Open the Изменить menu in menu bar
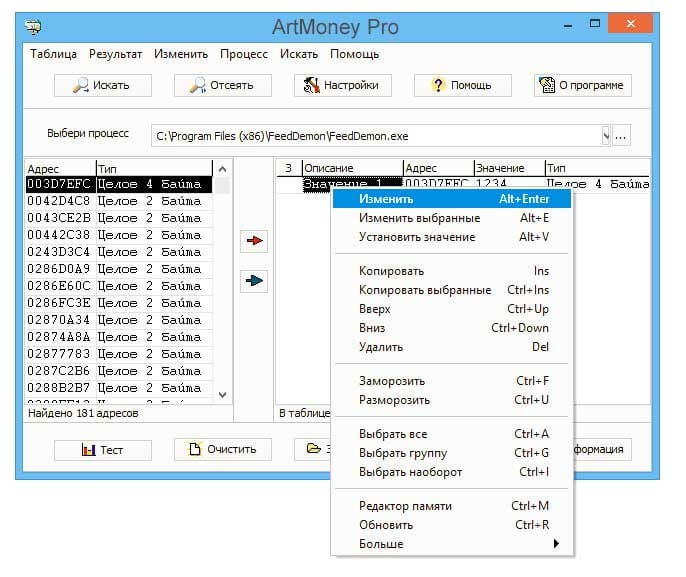The height and width of the screenshot is (577, 686). pyautogui.click(x=181, y=54)
